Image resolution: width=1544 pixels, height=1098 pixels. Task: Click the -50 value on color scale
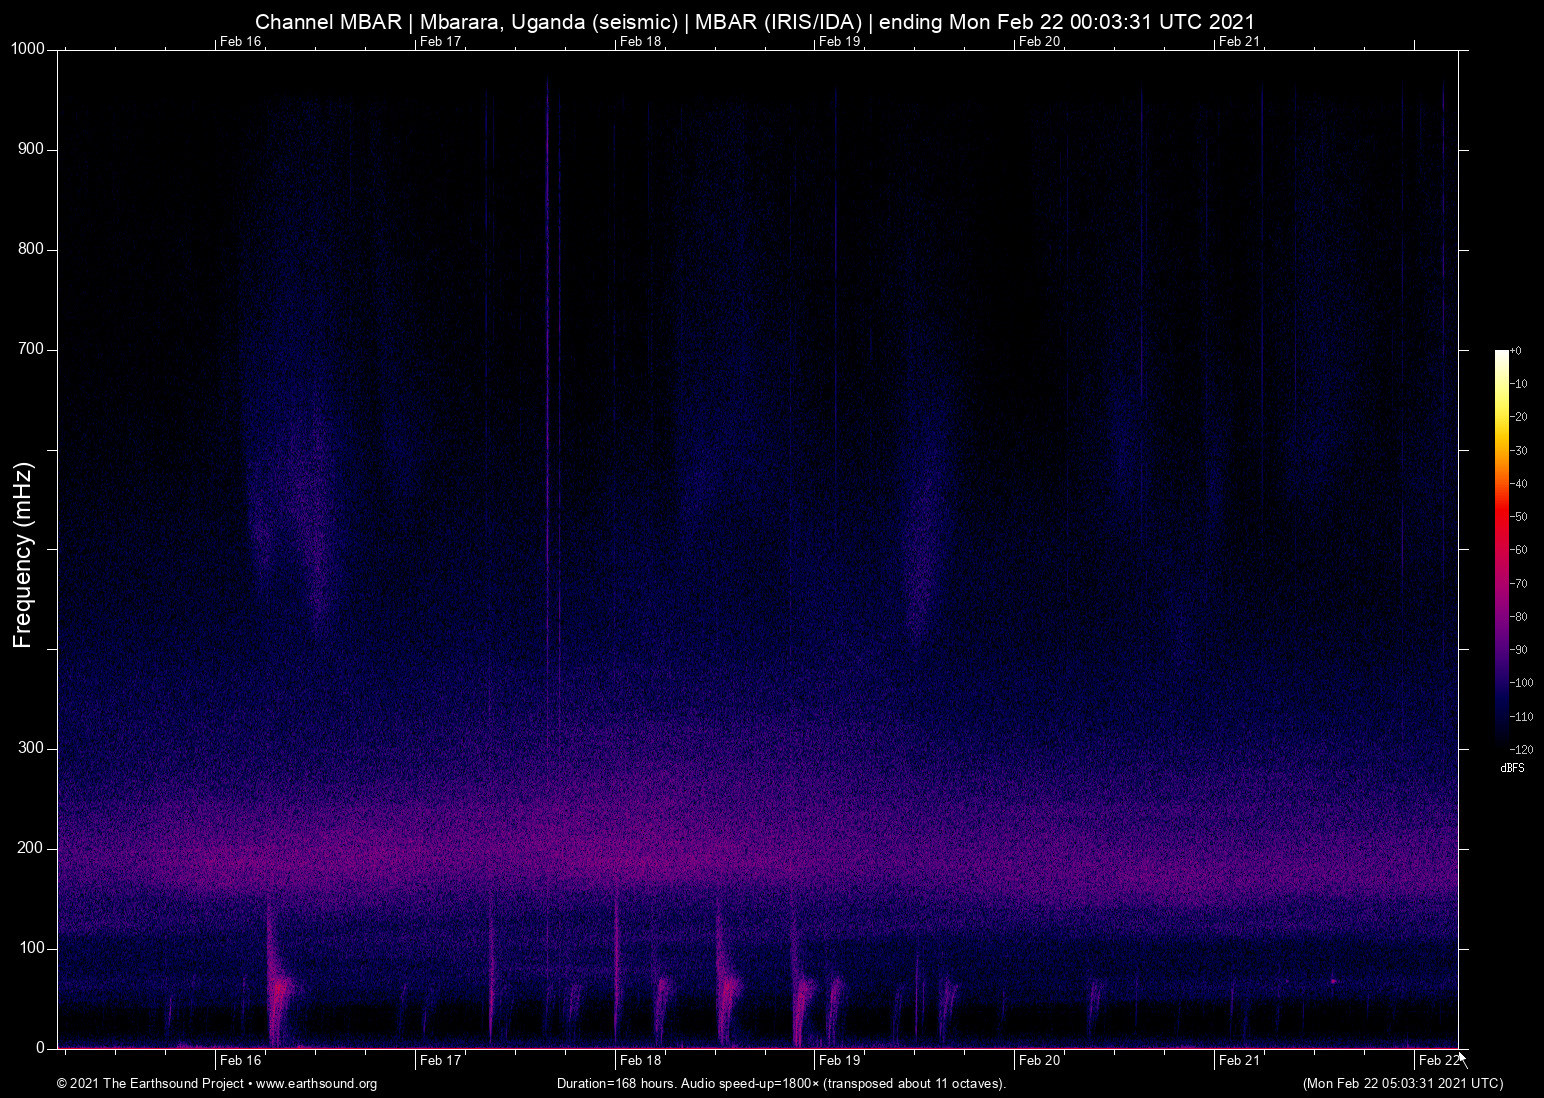(1520, 517)
